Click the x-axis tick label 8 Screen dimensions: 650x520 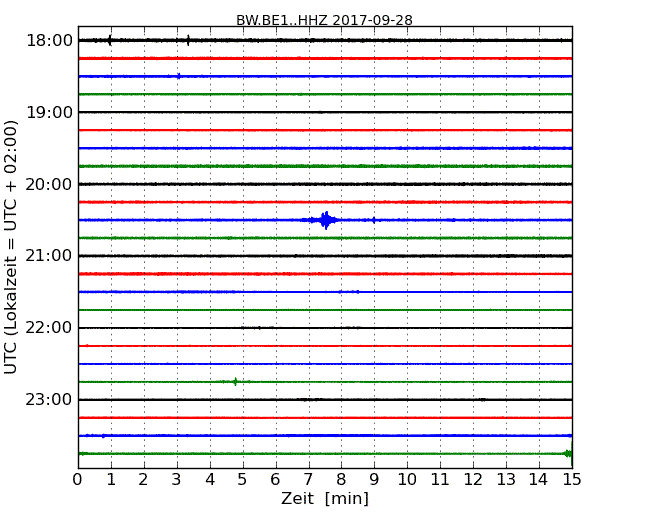tap(342, 480)
